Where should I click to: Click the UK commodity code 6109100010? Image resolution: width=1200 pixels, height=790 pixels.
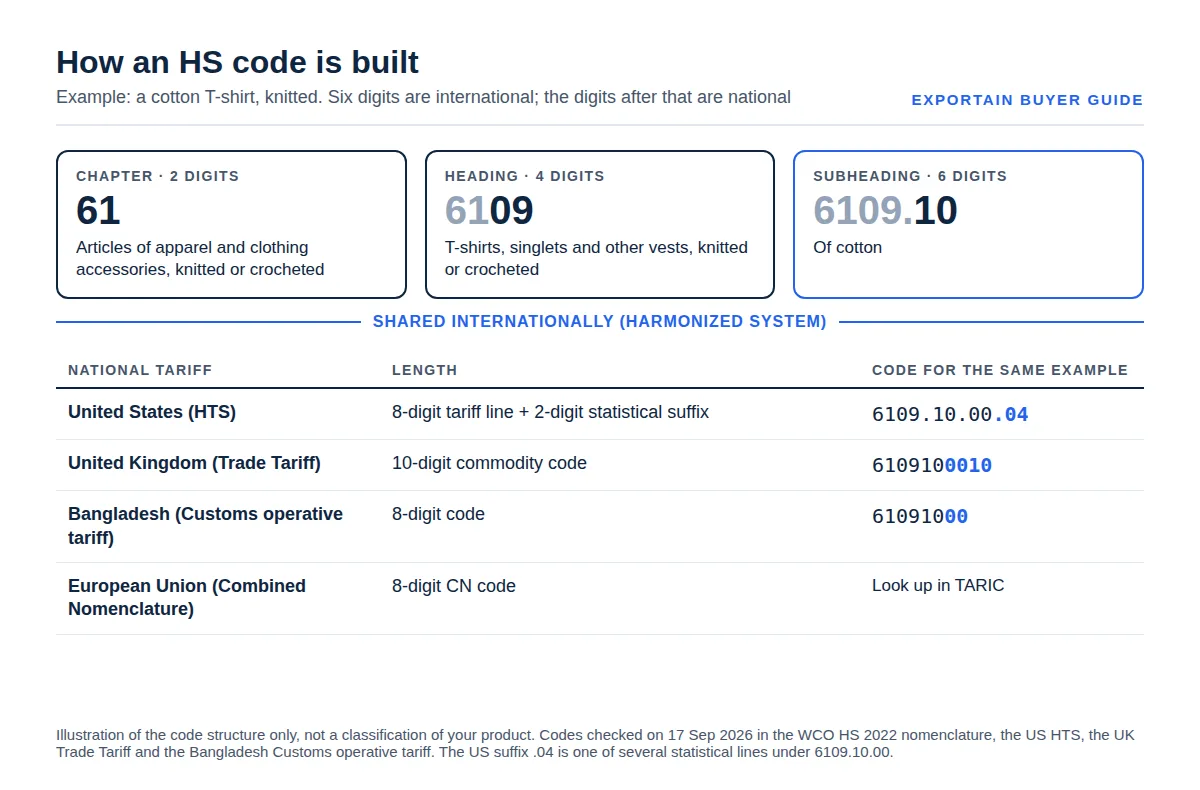pos(932,465)
